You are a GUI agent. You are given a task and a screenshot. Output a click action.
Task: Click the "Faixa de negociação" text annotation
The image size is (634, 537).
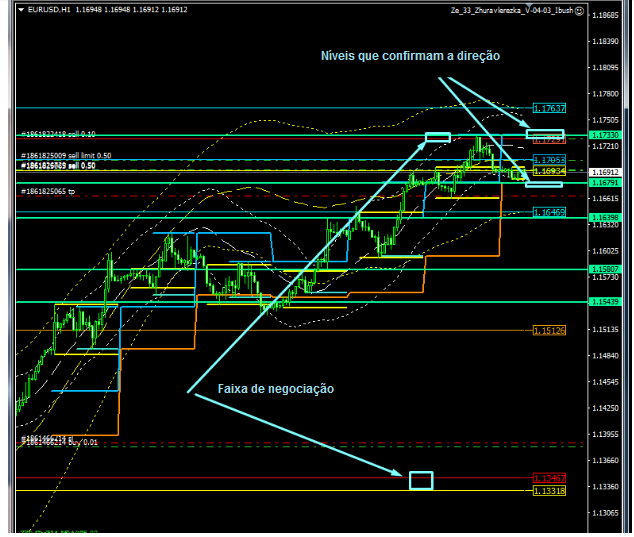click(x=276, y=389)
